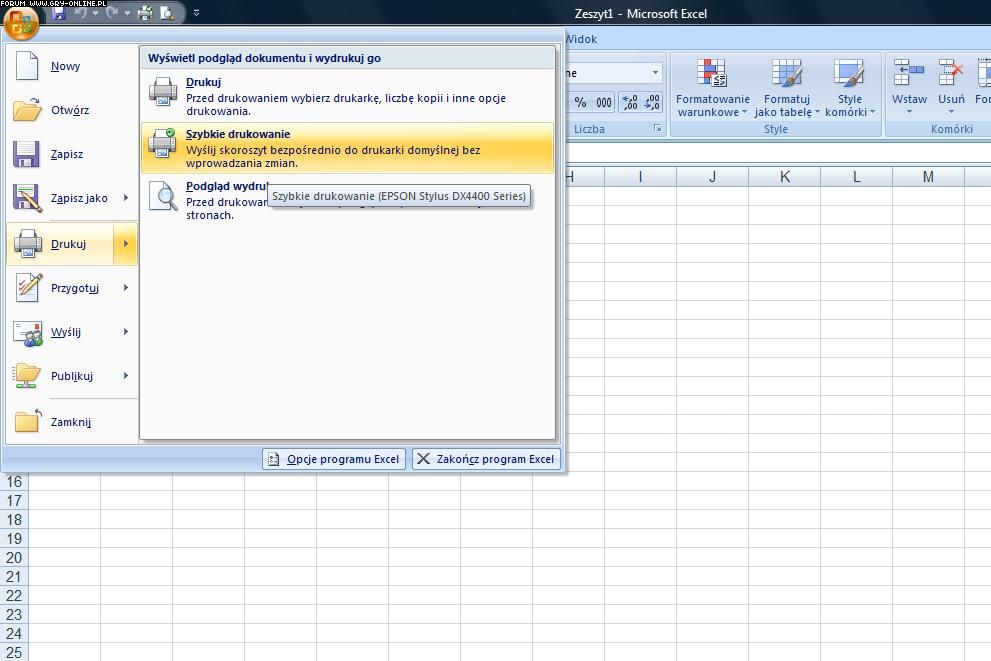The image size is (991, 661).
Task: Choose Zapisz jako in the Office menu
Action: tap(71, 198)
